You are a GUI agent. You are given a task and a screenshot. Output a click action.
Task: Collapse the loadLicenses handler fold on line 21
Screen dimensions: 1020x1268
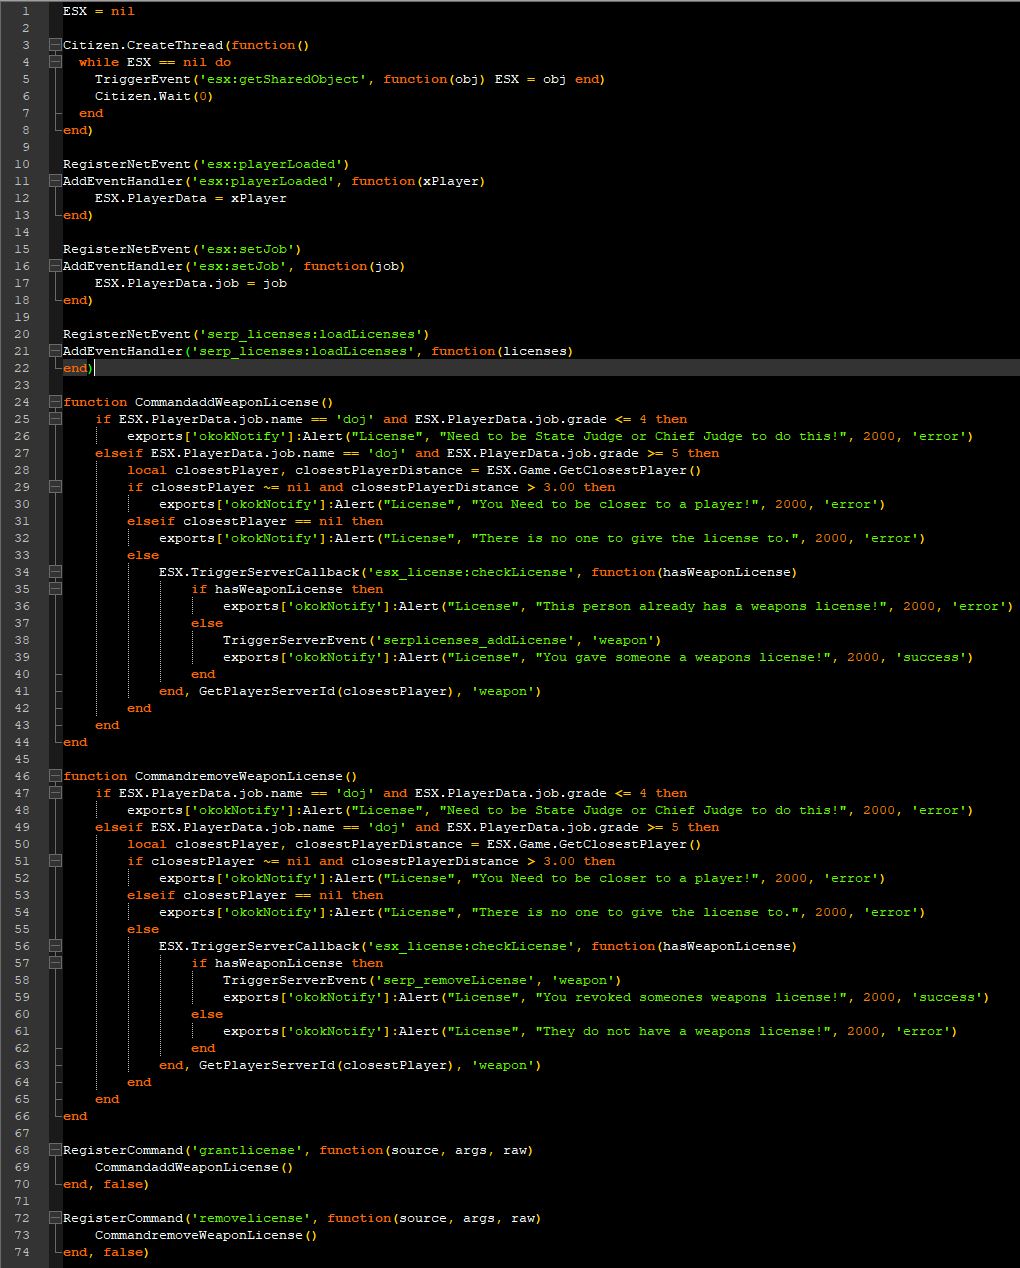coord(55,351)
